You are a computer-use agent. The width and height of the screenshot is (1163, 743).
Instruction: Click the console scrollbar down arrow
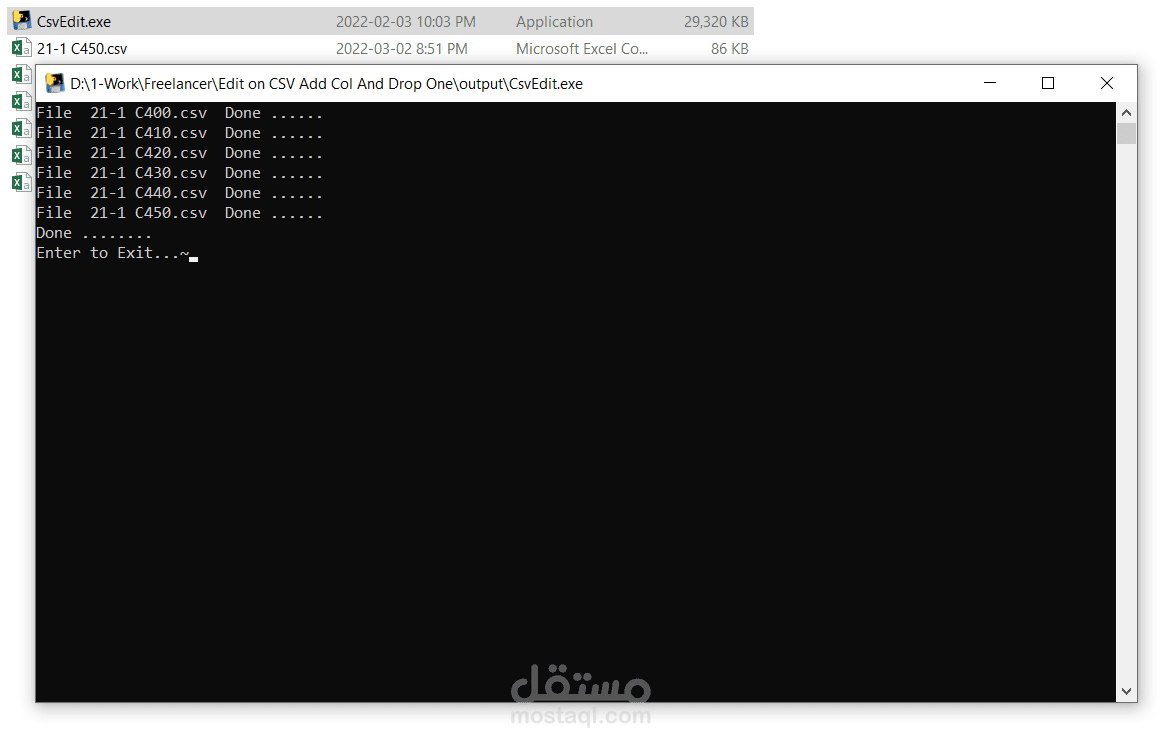(1126, 691)
